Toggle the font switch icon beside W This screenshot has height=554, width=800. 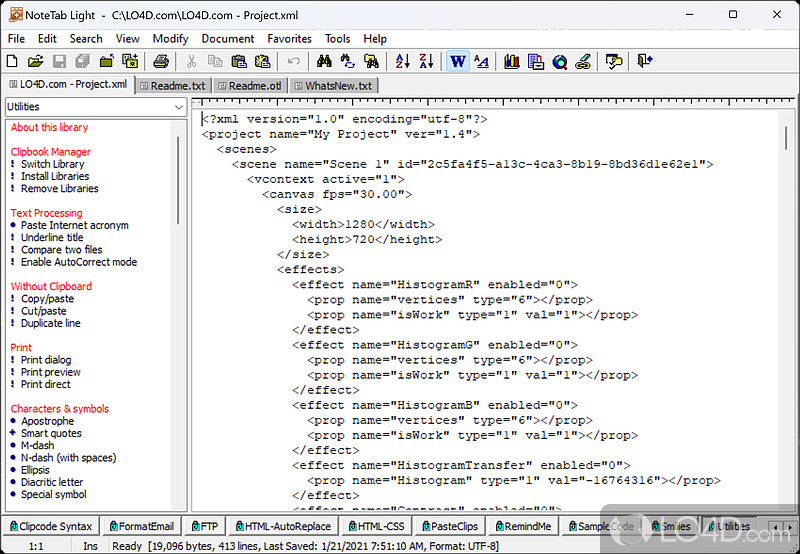point(481,62)
